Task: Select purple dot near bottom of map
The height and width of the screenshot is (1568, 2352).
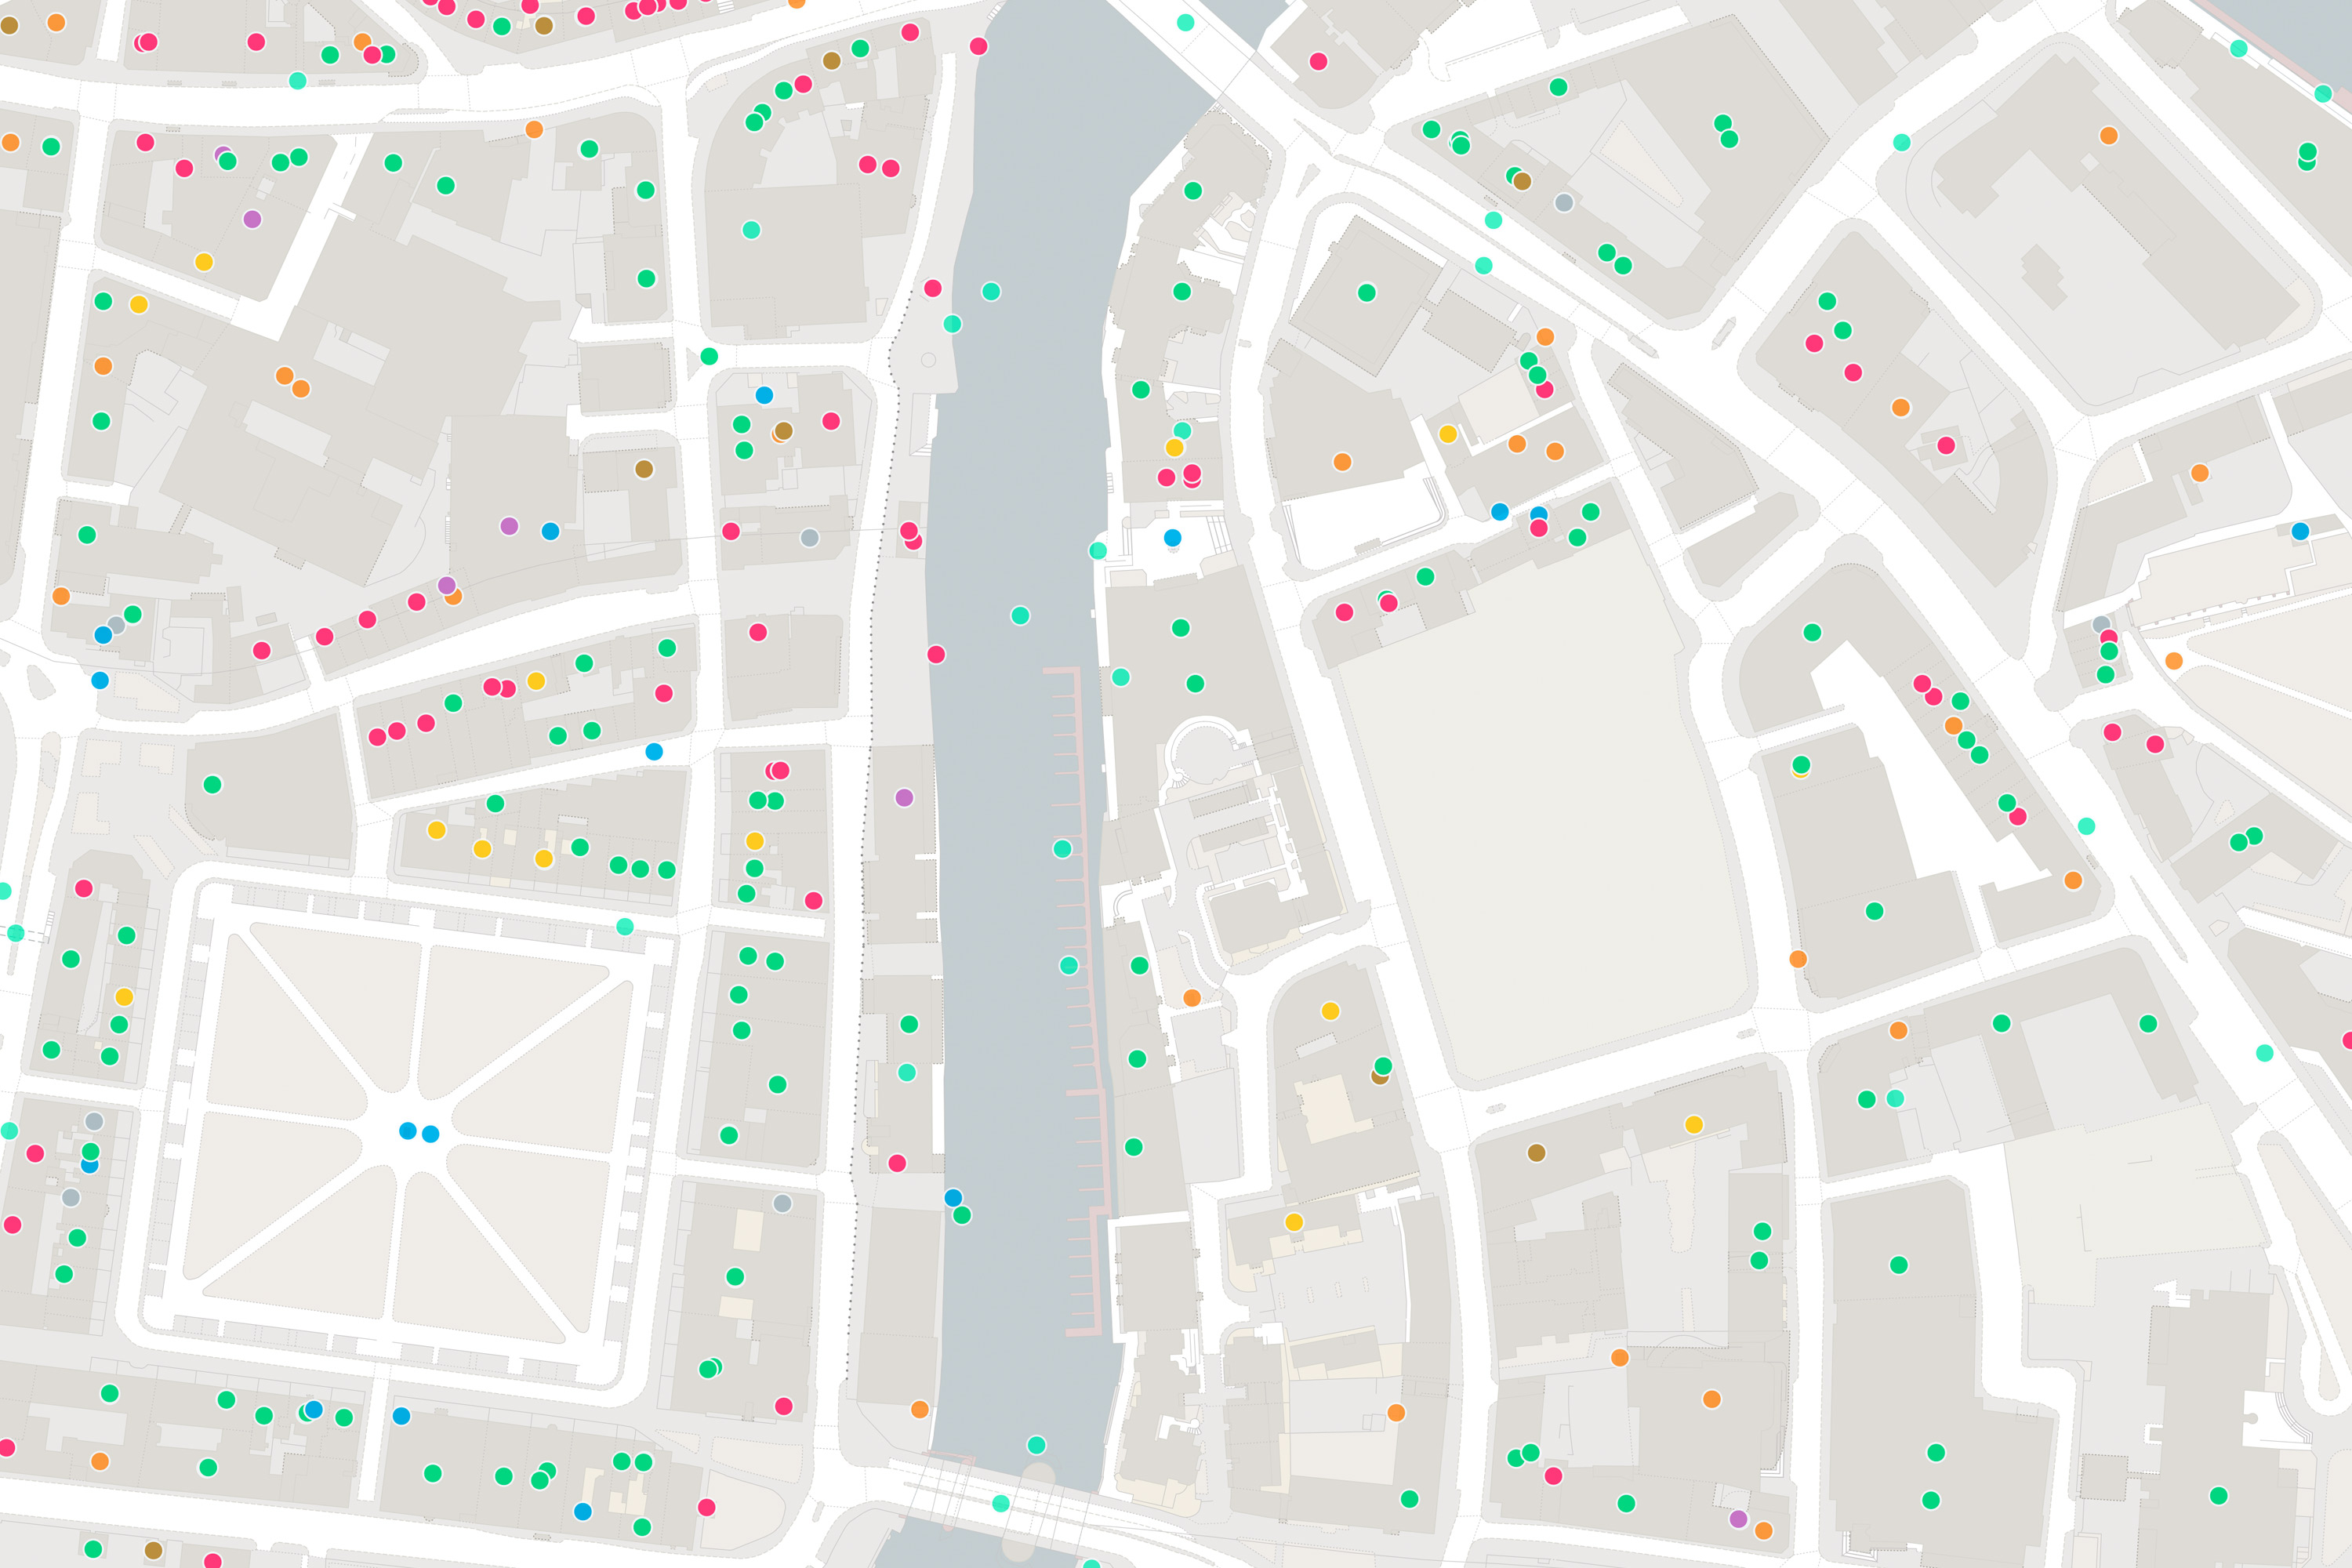Action: point(1738,1518)
